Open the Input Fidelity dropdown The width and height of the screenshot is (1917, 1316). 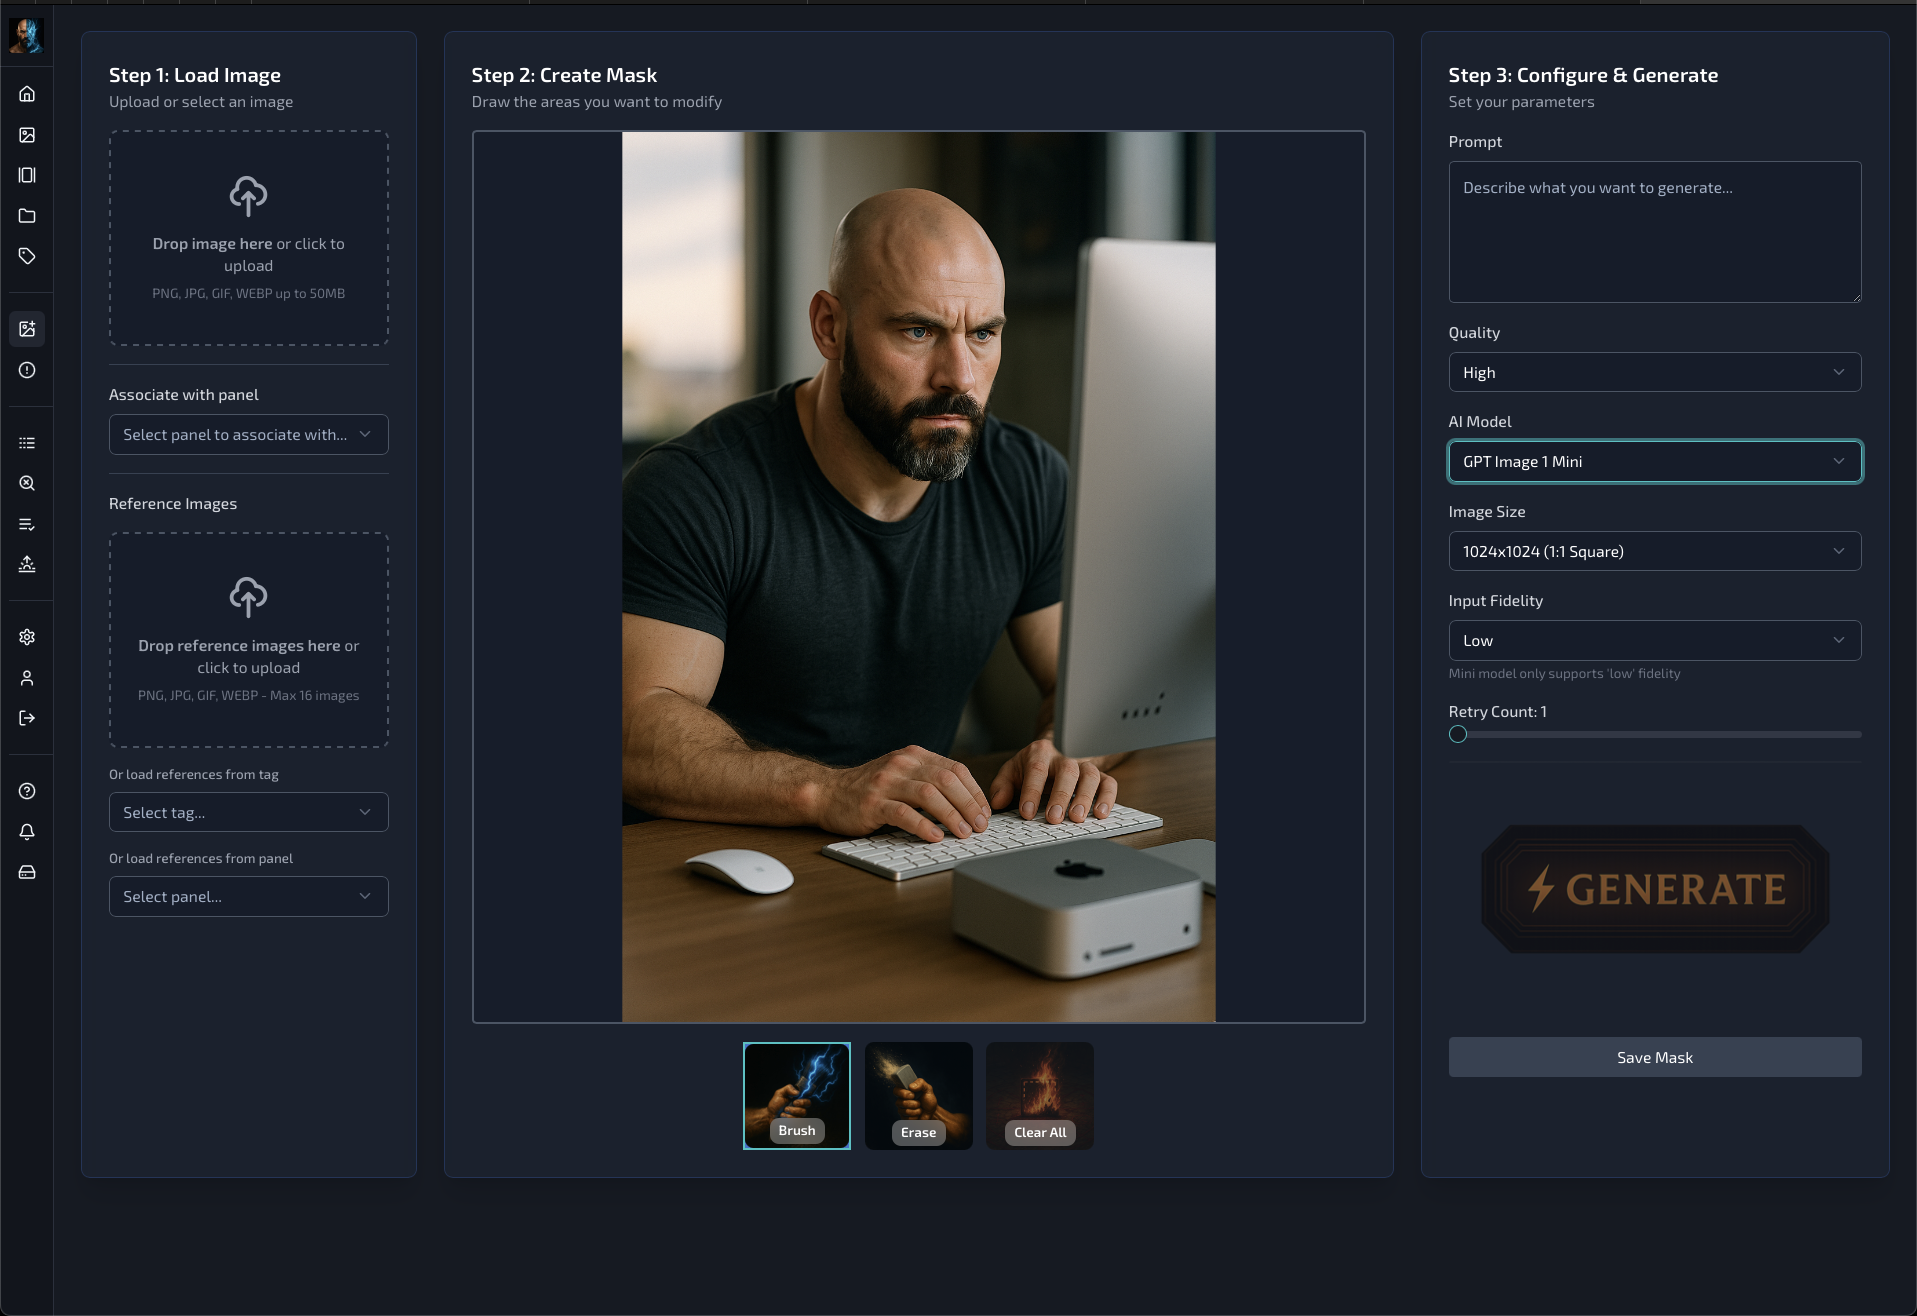tap(1654, 641)
